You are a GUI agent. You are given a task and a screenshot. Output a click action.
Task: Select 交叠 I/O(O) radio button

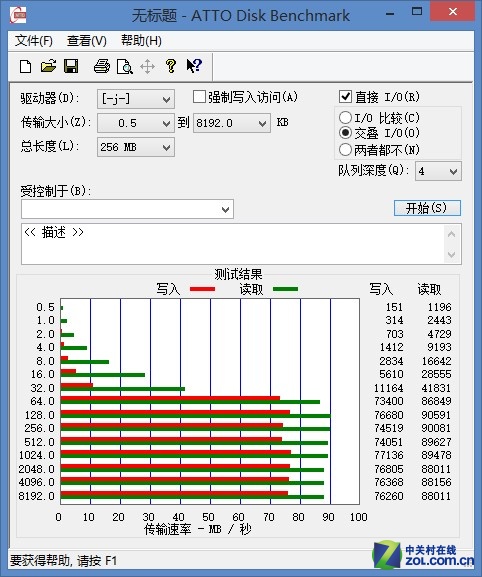click(x=345, y=132)
